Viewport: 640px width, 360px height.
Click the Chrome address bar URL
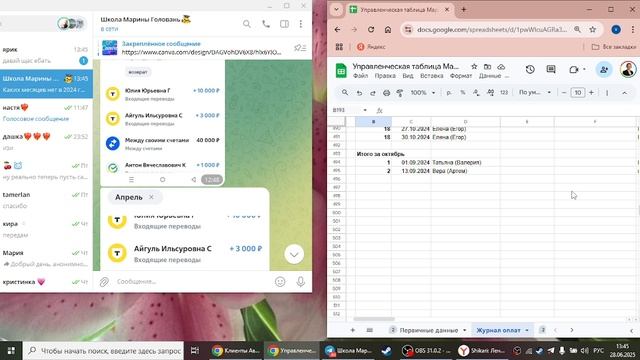click(492, 29)
